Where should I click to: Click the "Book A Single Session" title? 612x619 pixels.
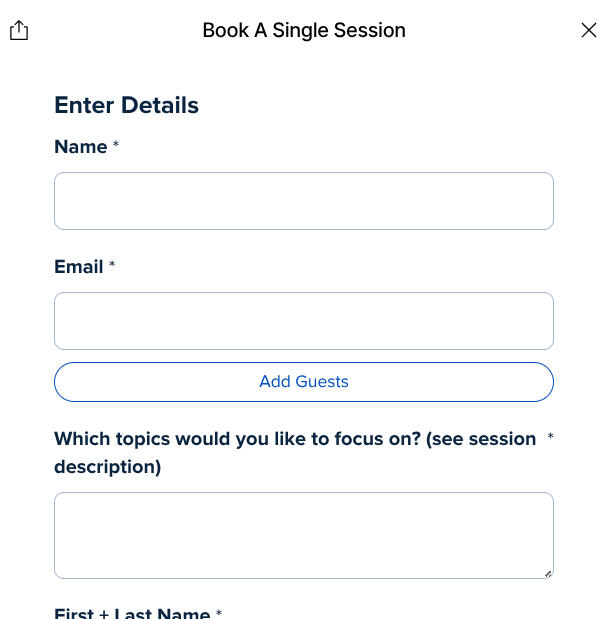pos(304,30)
